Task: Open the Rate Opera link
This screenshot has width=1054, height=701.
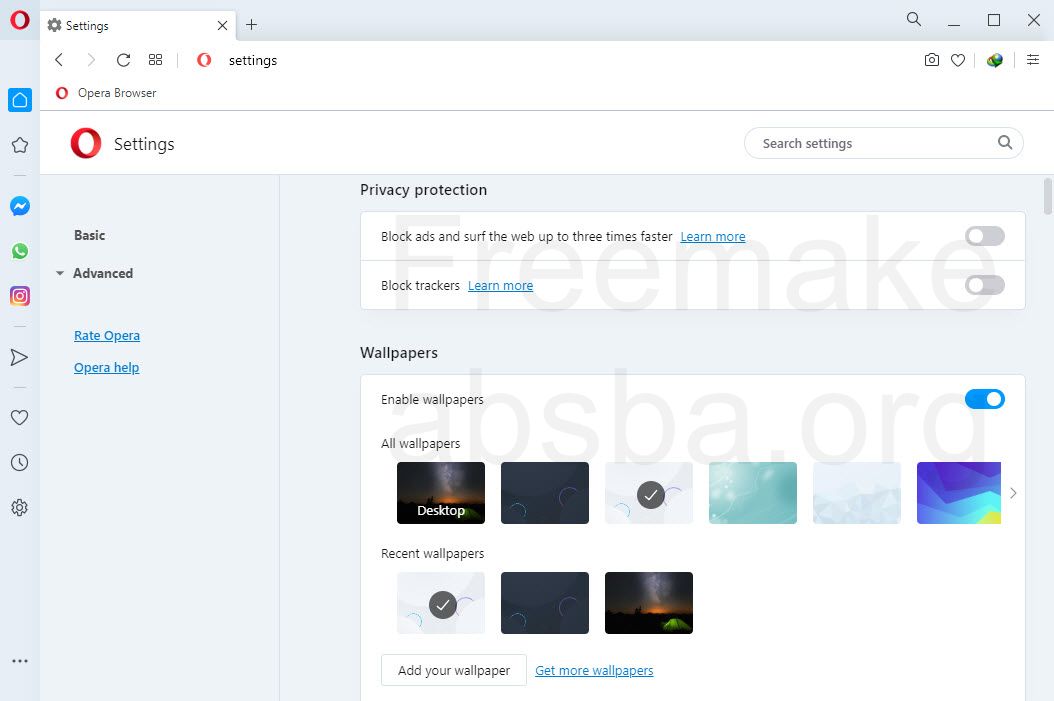Action: 107,335
